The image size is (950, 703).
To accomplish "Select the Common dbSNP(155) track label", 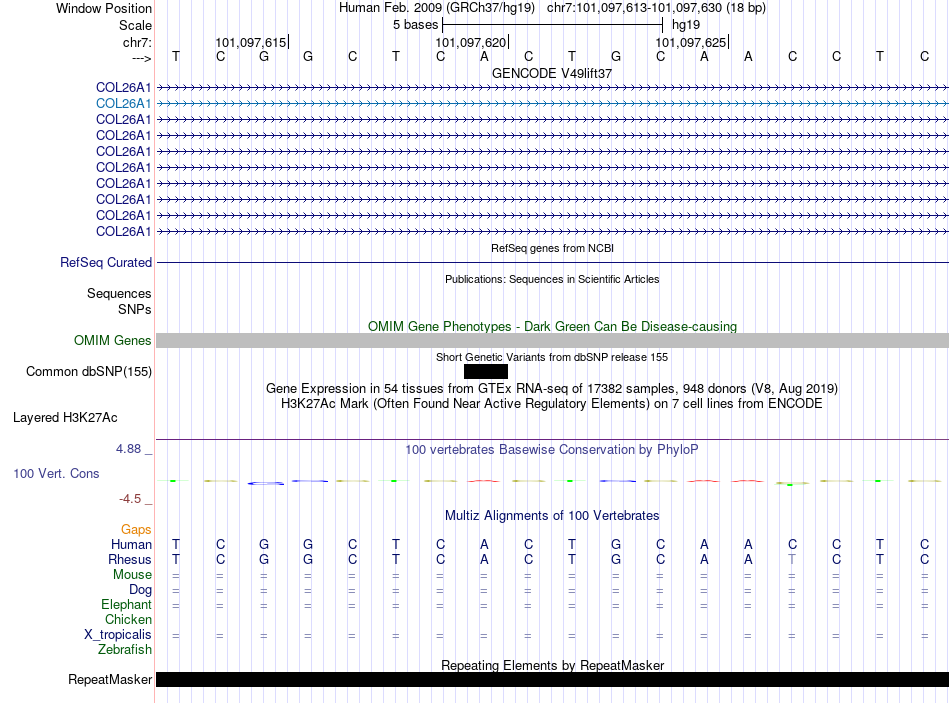I will (88, 371).
